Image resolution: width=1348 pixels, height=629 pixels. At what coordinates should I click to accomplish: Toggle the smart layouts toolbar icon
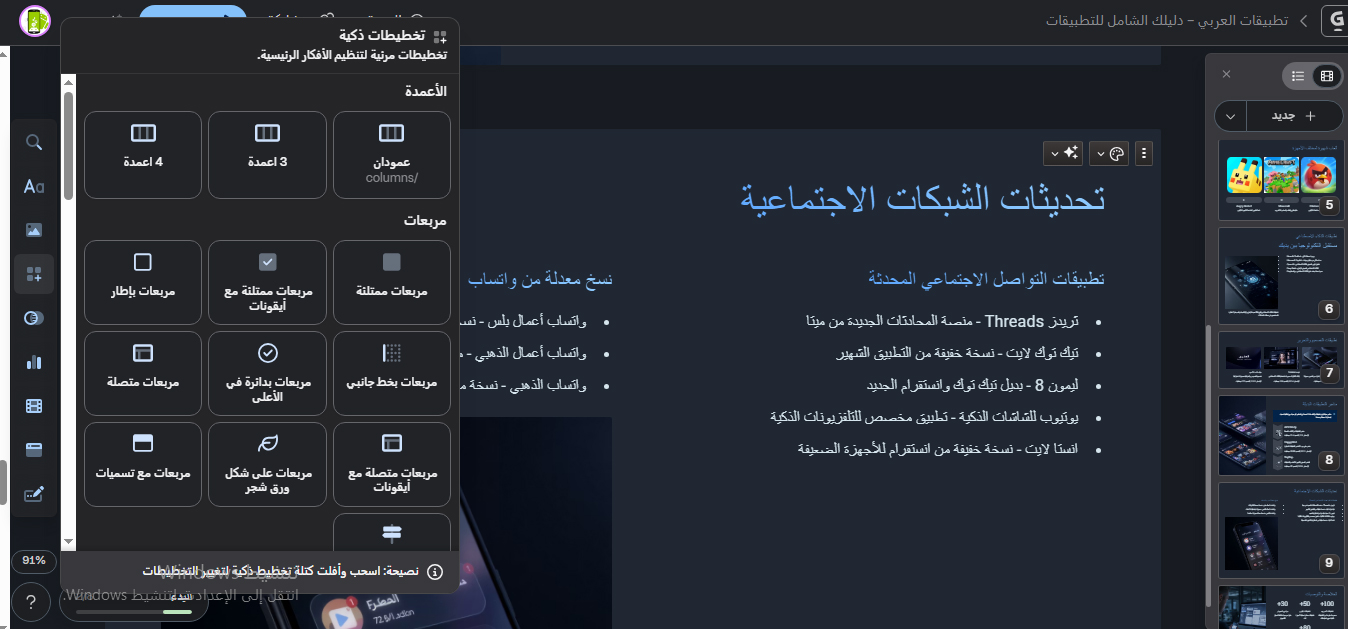34,274
